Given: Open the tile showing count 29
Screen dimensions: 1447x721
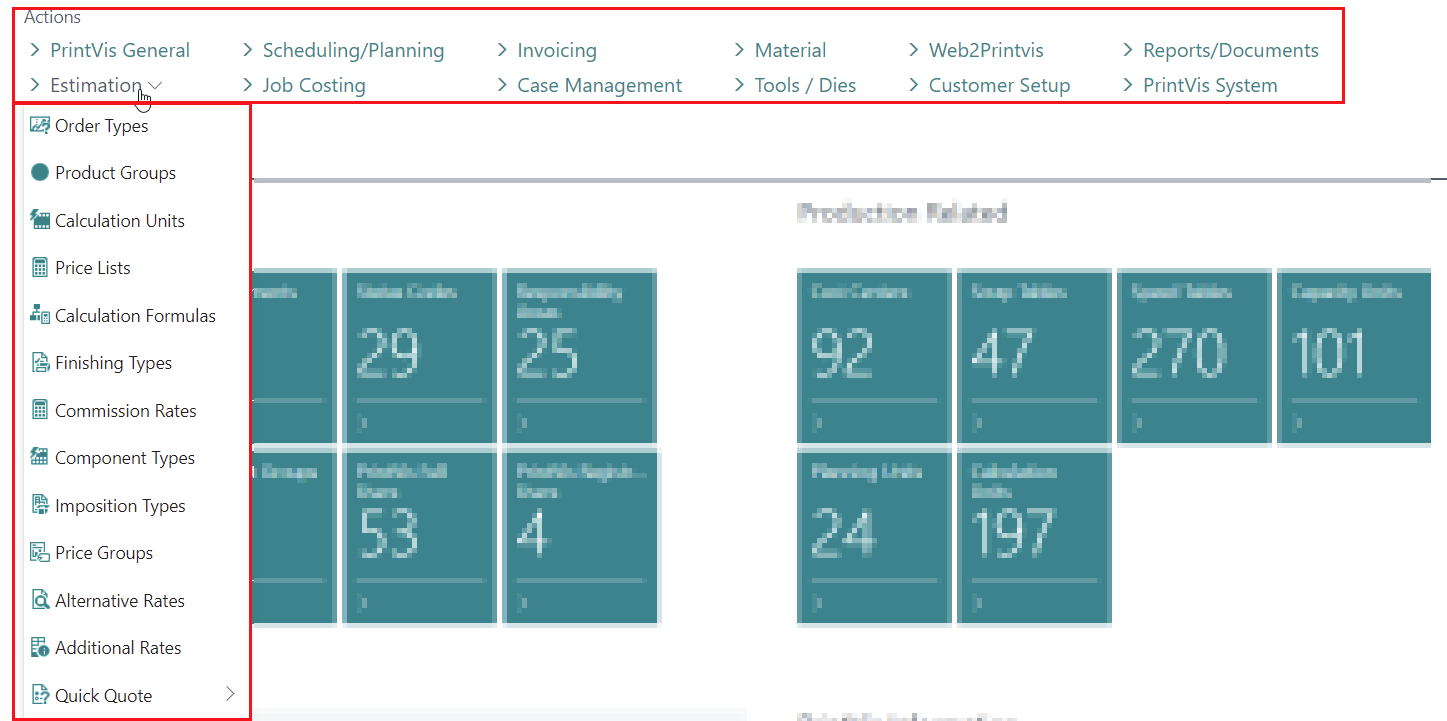Looking at the screenshot, I should click(x=419, y=356).
